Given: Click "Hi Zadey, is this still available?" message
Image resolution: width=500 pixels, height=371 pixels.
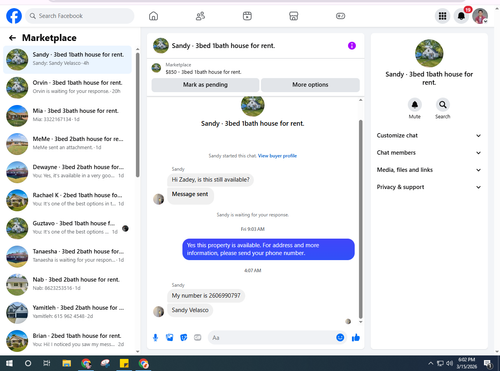Looking at the screenshot, I should click(210, 180).
